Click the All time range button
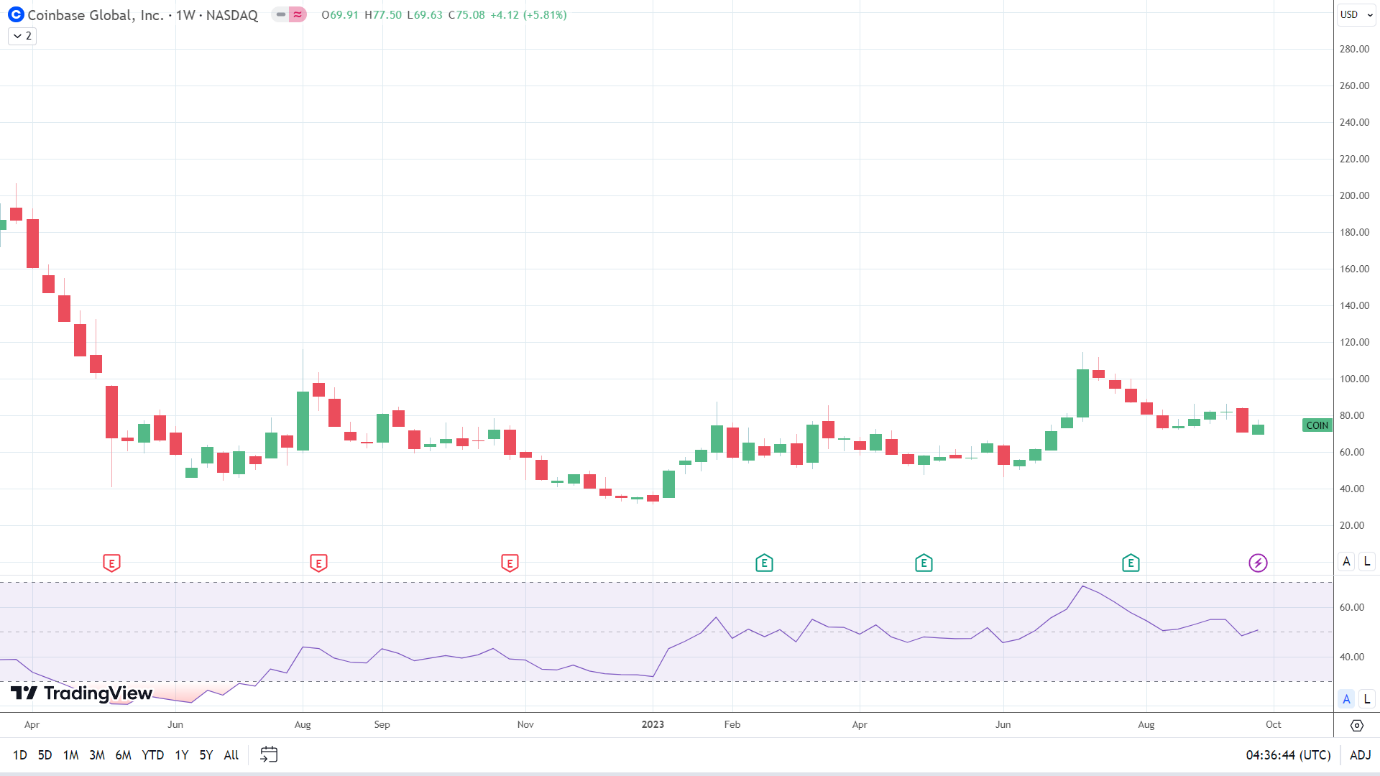The height and width of the screenshot is (776, 1380). (231, 755)
